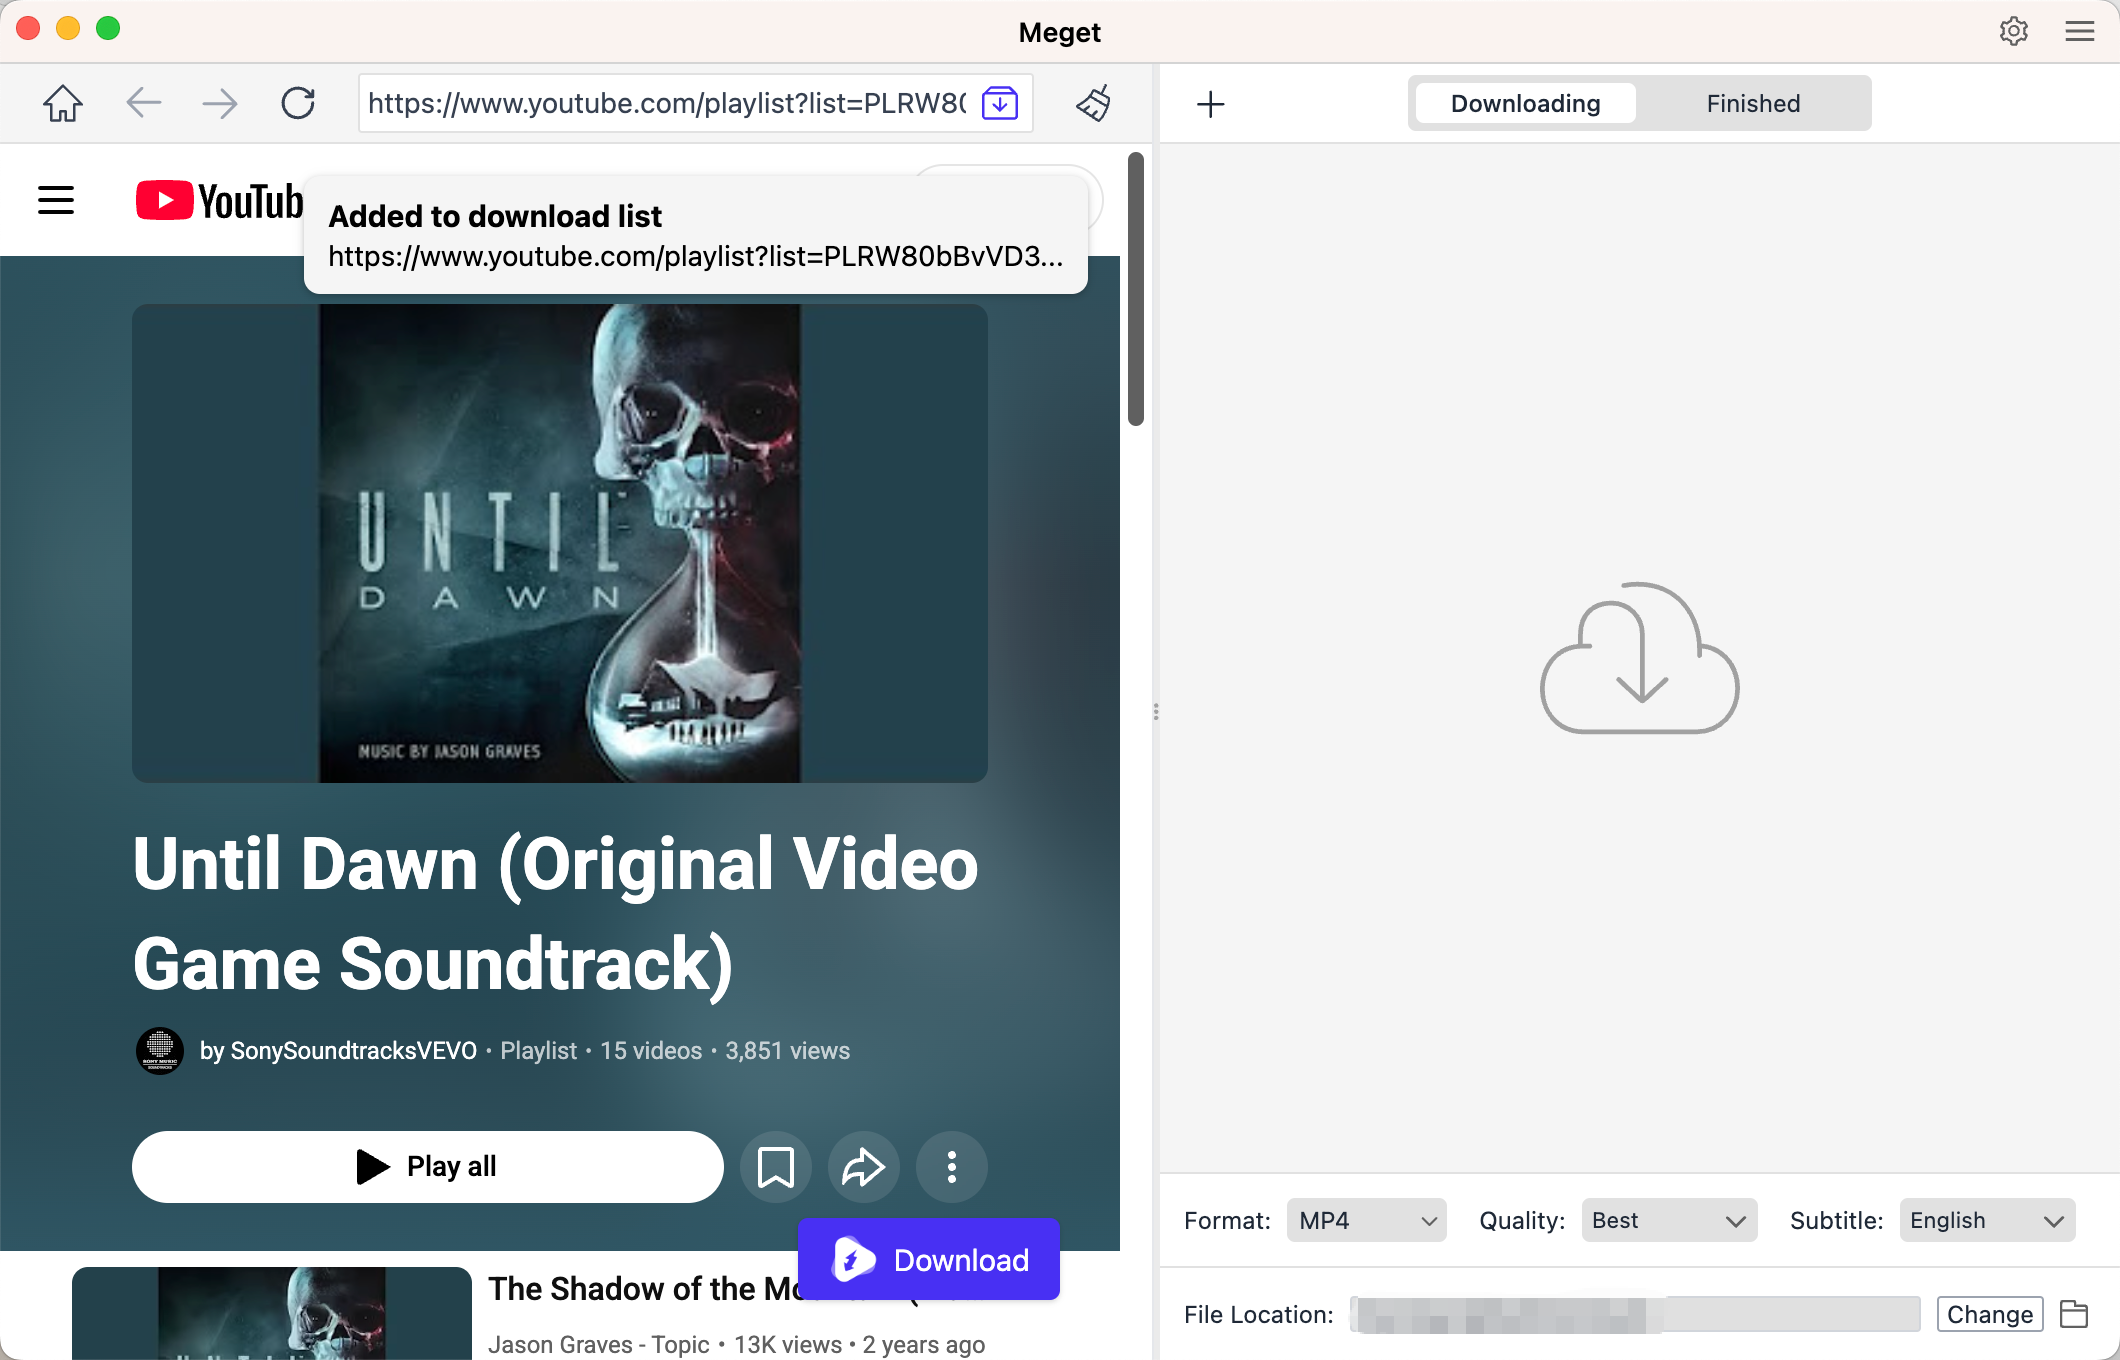2120x1360 pixels.
Task: Switch to the Finished tab
Action: point(1752,103)
